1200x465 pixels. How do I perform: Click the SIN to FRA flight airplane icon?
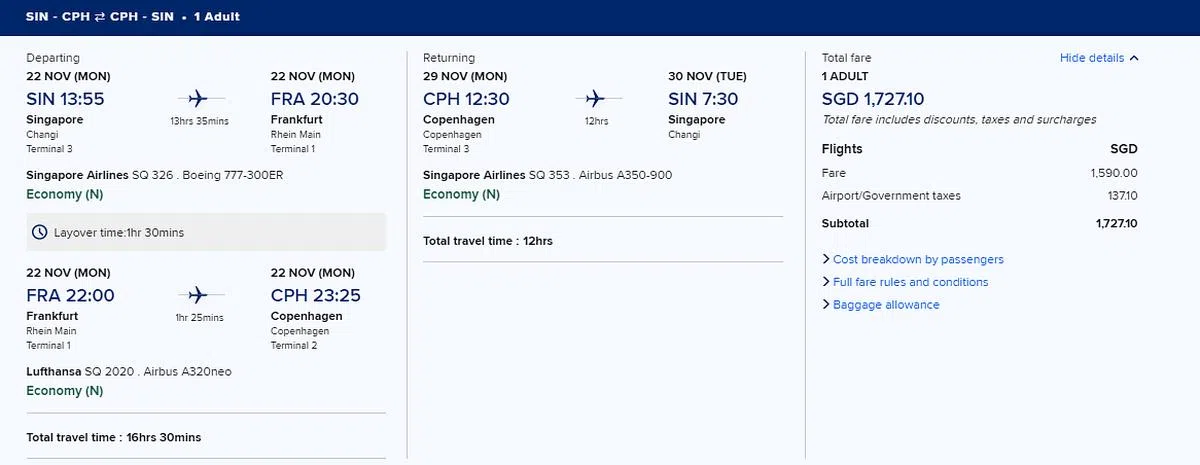(x=197, y=98)
